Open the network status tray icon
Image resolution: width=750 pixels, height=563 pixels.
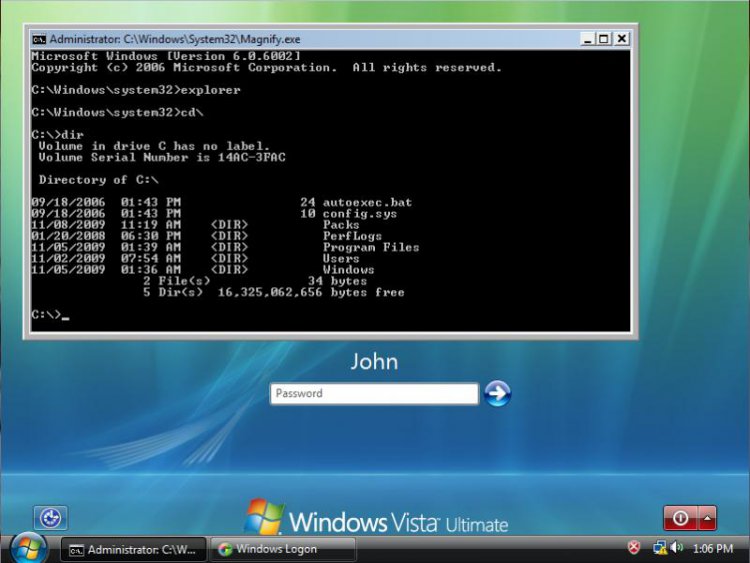tap(660, 548)
